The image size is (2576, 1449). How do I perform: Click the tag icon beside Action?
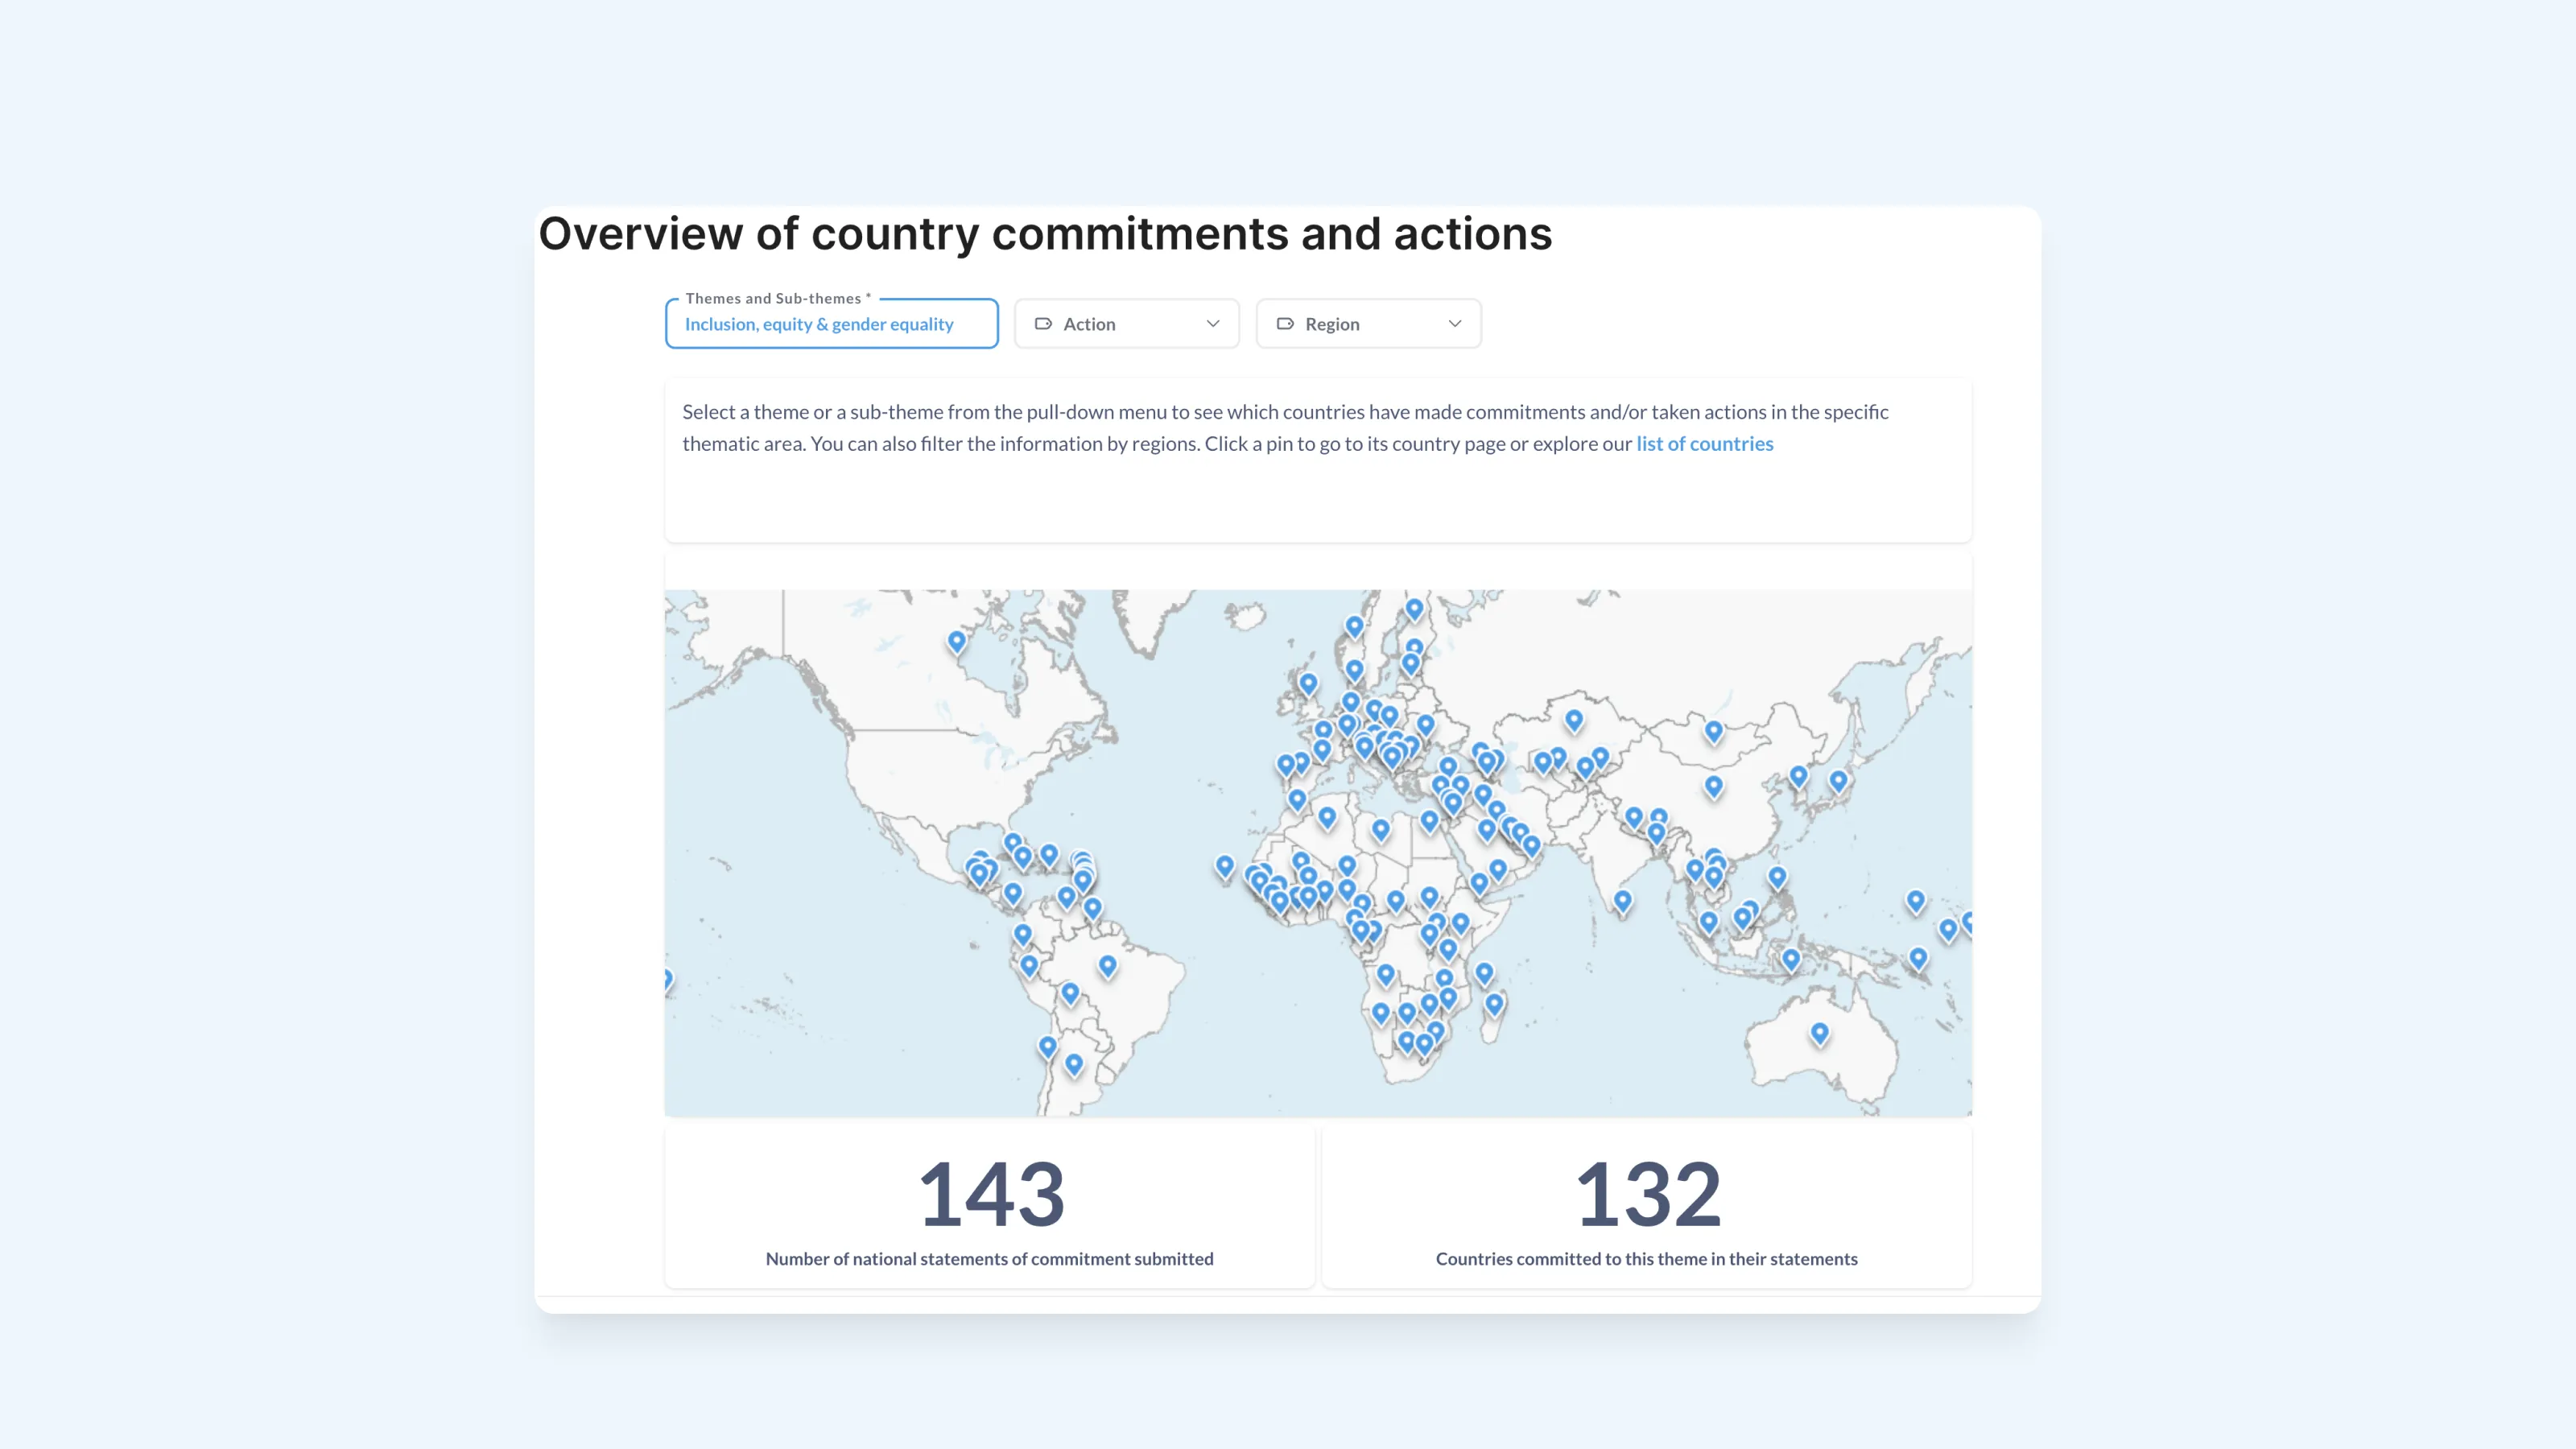[1043, 324]
